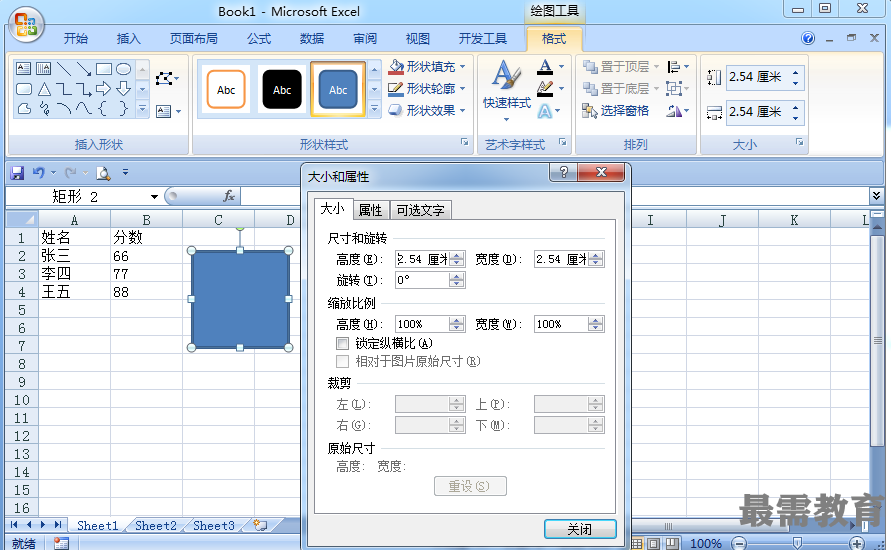Click the text outline pen icon

pos(545,88)
